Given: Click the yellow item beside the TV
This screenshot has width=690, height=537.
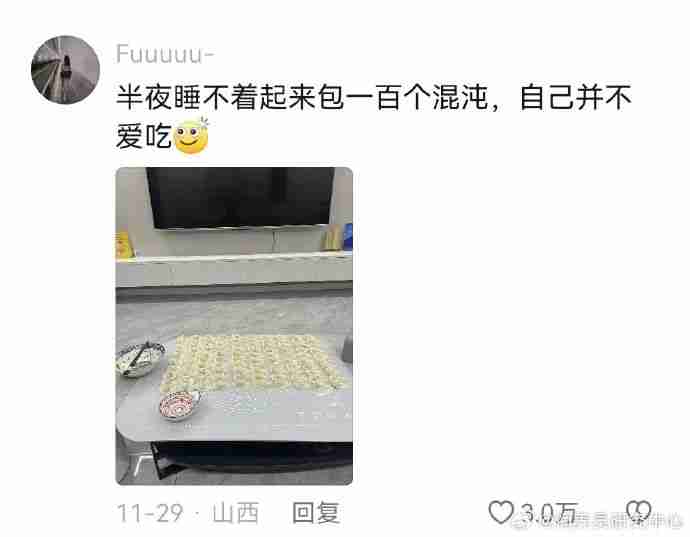Looking at the screenshot, I should coord(124,245).
